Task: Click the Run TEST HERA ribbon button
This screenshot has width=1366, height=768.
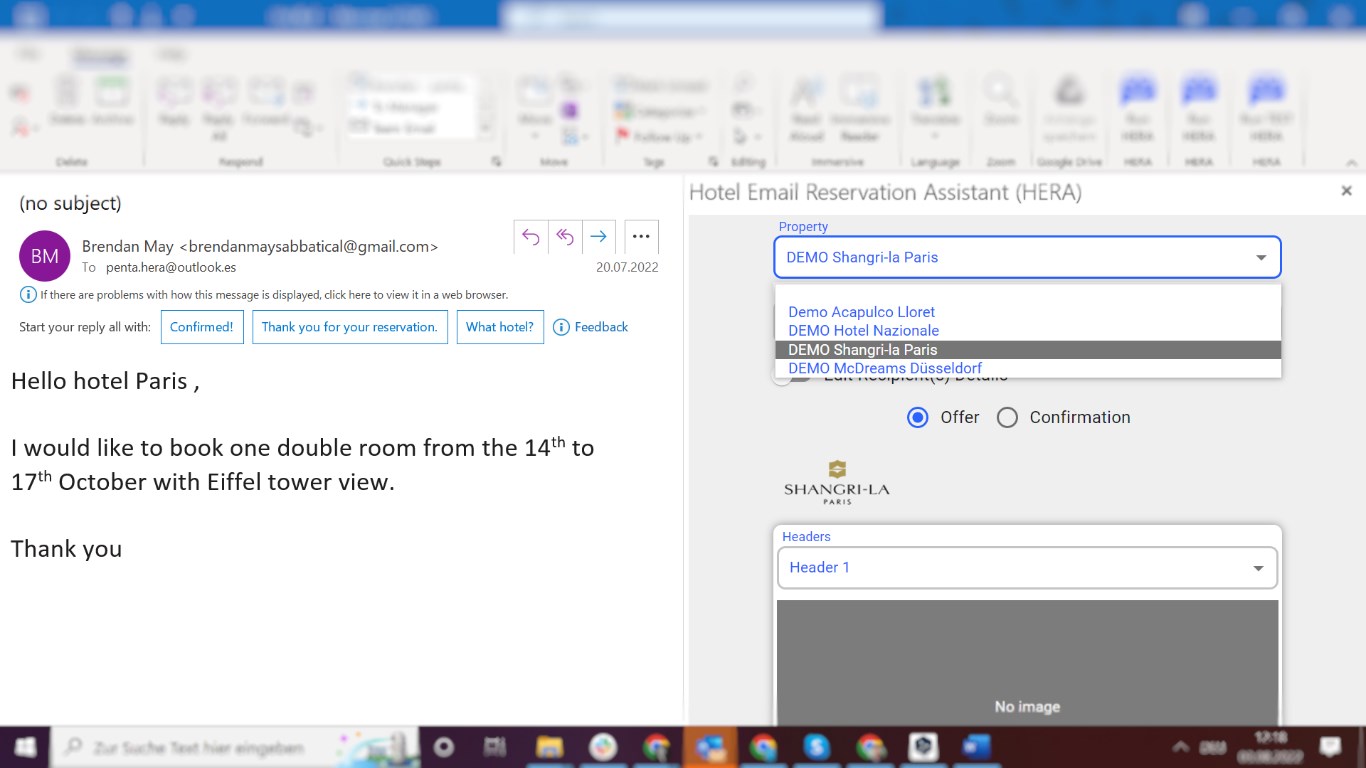Action: (x=1266, y=108)
